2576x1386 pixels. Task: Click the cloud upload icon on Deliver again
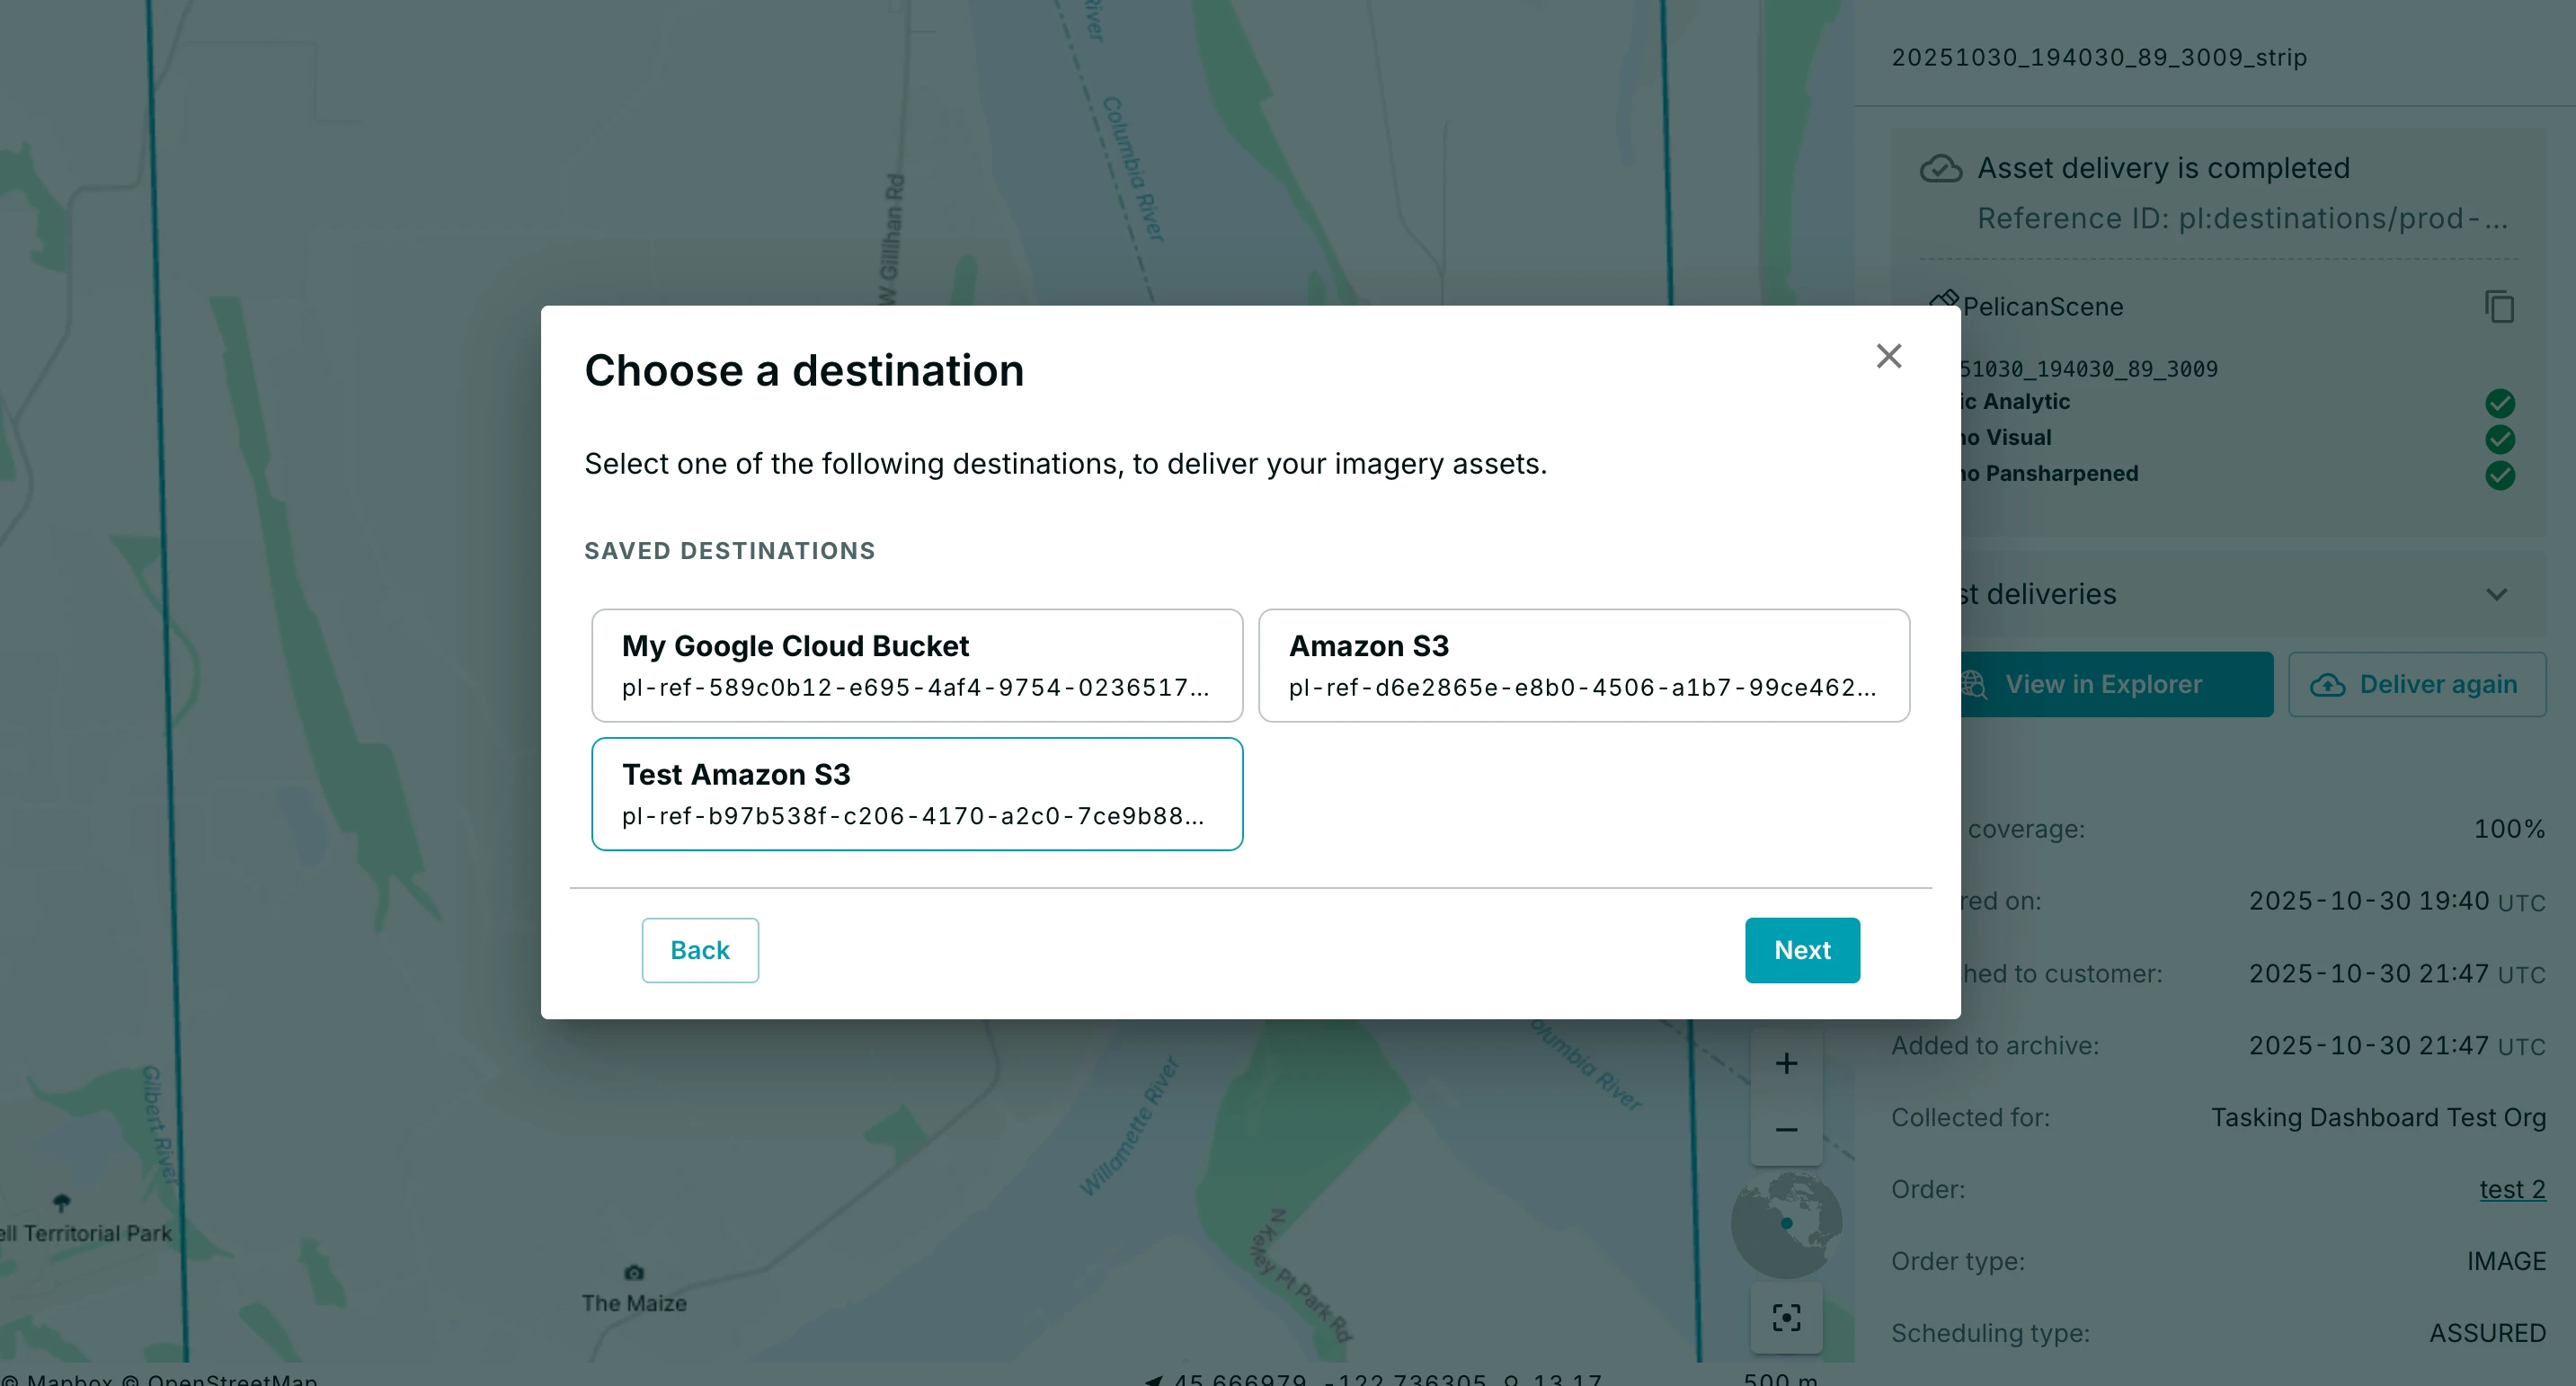coord(2329,685)
